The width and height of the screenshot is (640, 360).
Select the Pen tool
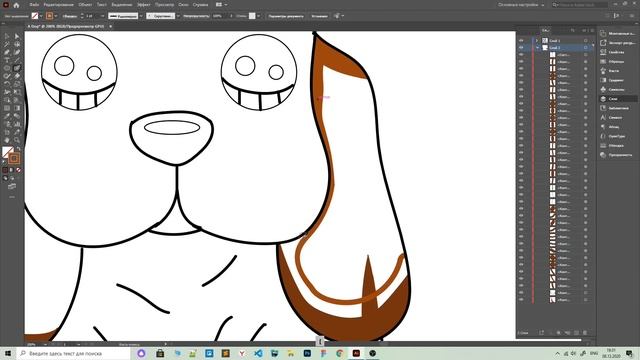(x=7, y=52)
